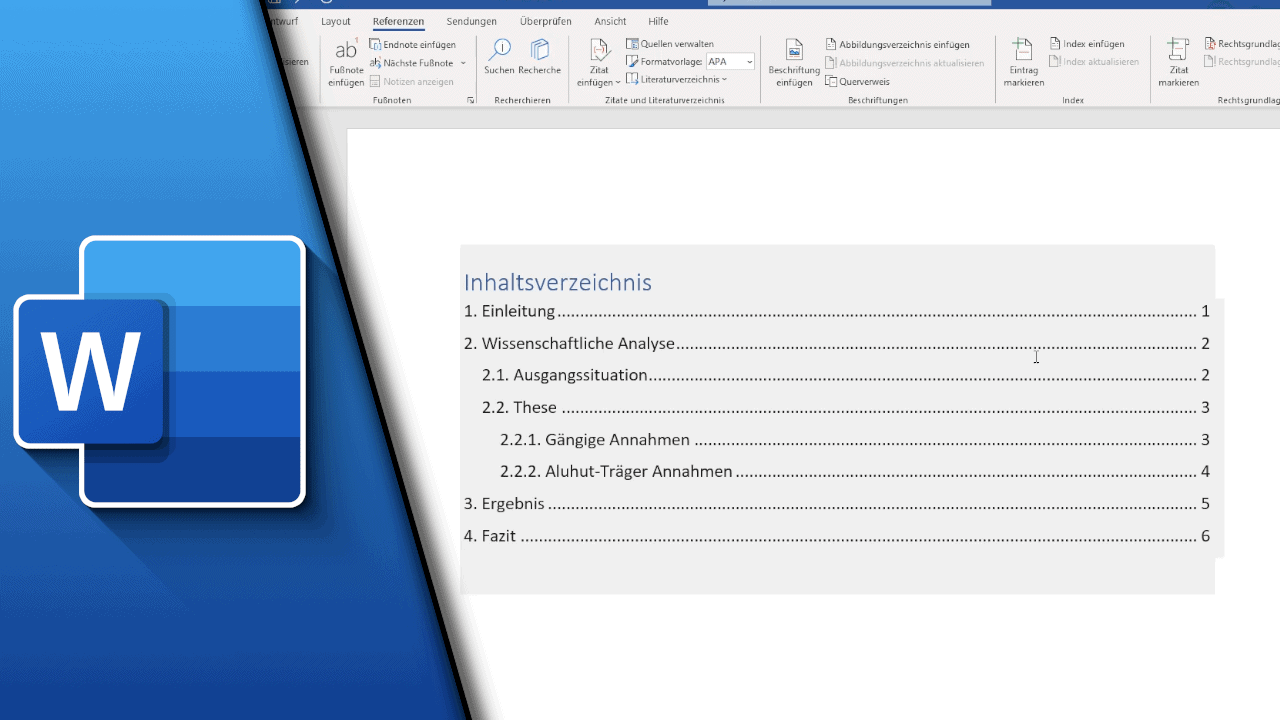
Task: Click Notizen anzeigen
Action: coord(411,81)
